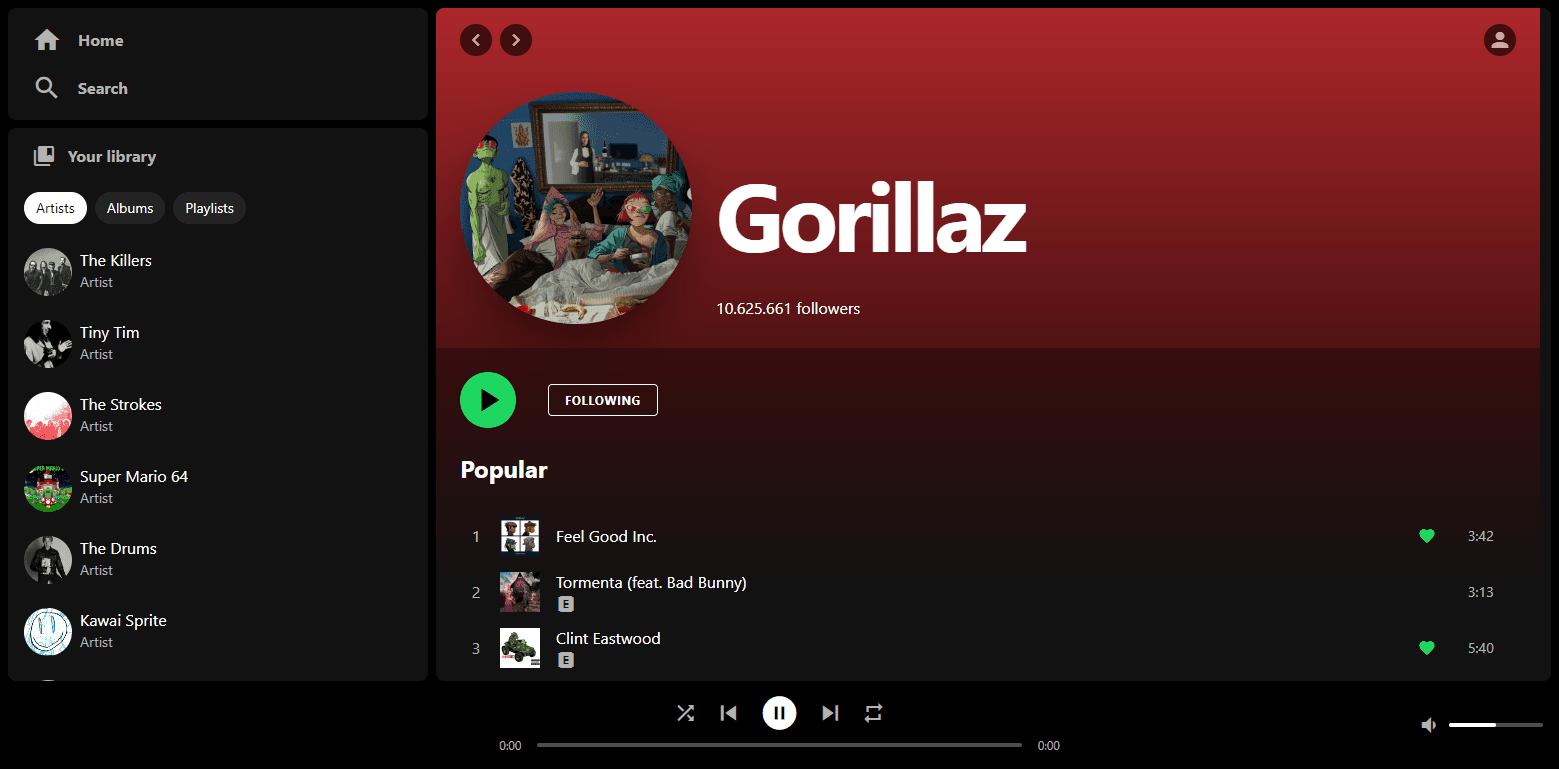Pause playback in the player bar
The height and width of the screenshot is (769, 1559).
[x=779, y=713]
